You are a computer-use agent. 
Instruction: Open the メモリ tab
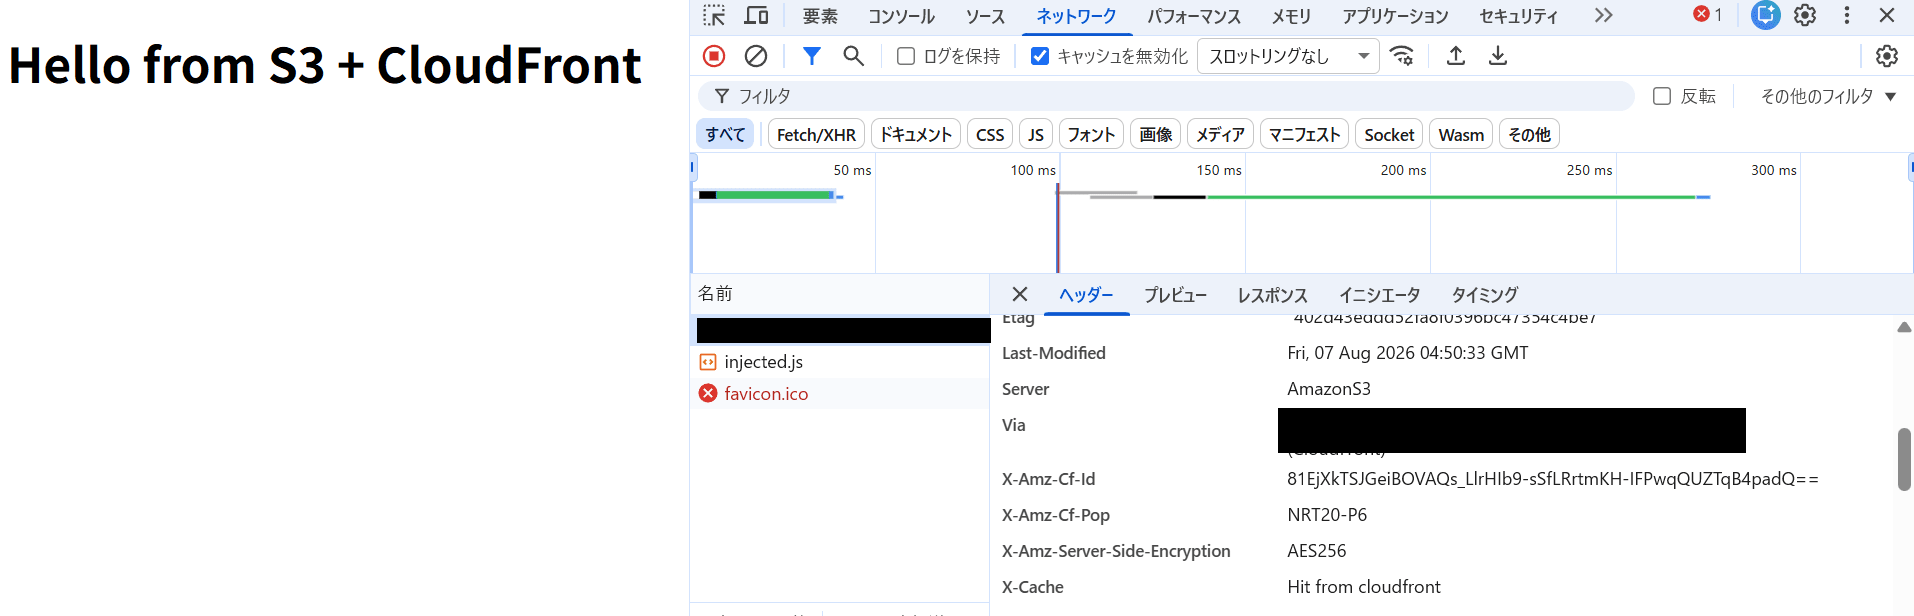[1291, 16]
